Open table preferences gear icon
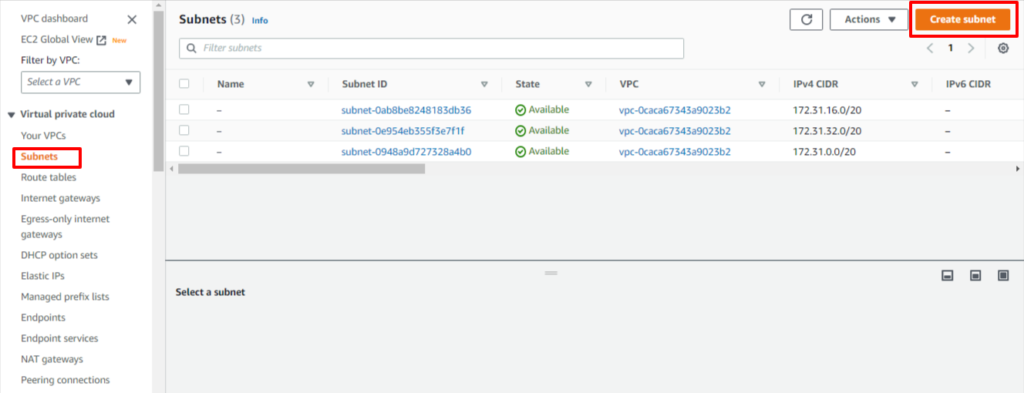 click(1004, 48)
